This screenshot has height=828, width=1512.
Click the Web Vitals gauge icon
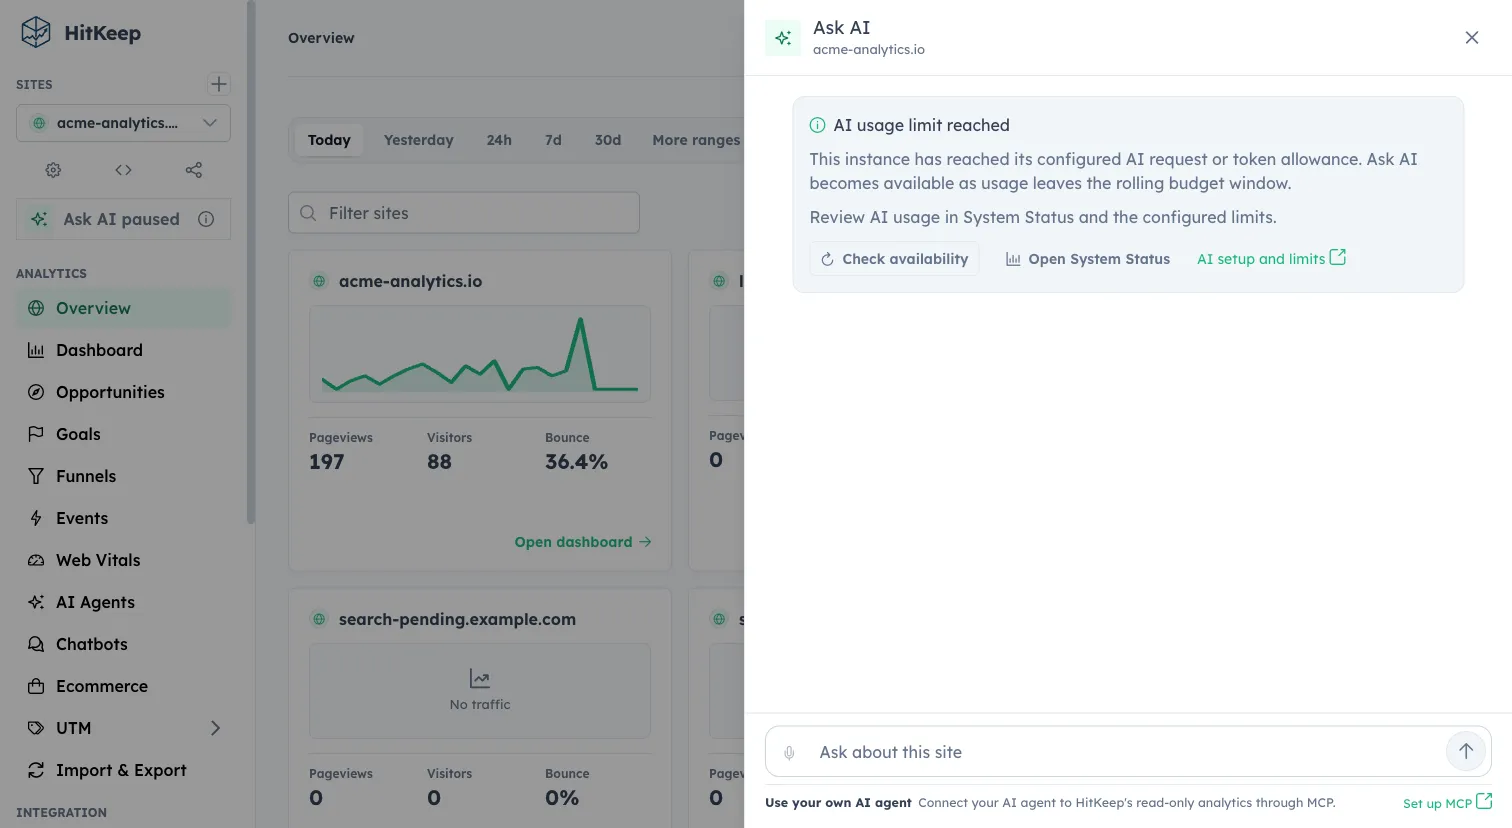36,560
